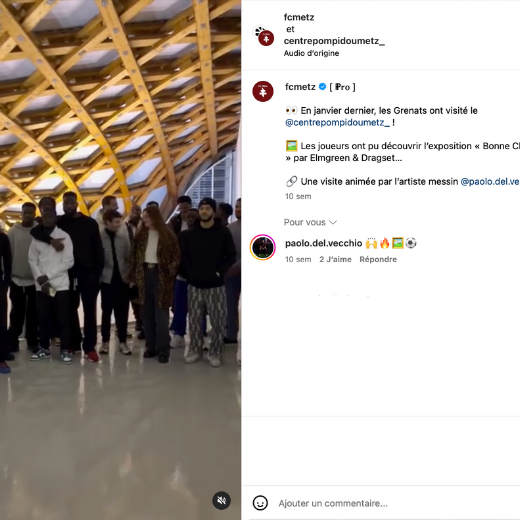The width and height of the screenshot is (520, 520).
Task: Open the centrepompidoumetz_ collaborator profile
Action: [x=334, y=41]
